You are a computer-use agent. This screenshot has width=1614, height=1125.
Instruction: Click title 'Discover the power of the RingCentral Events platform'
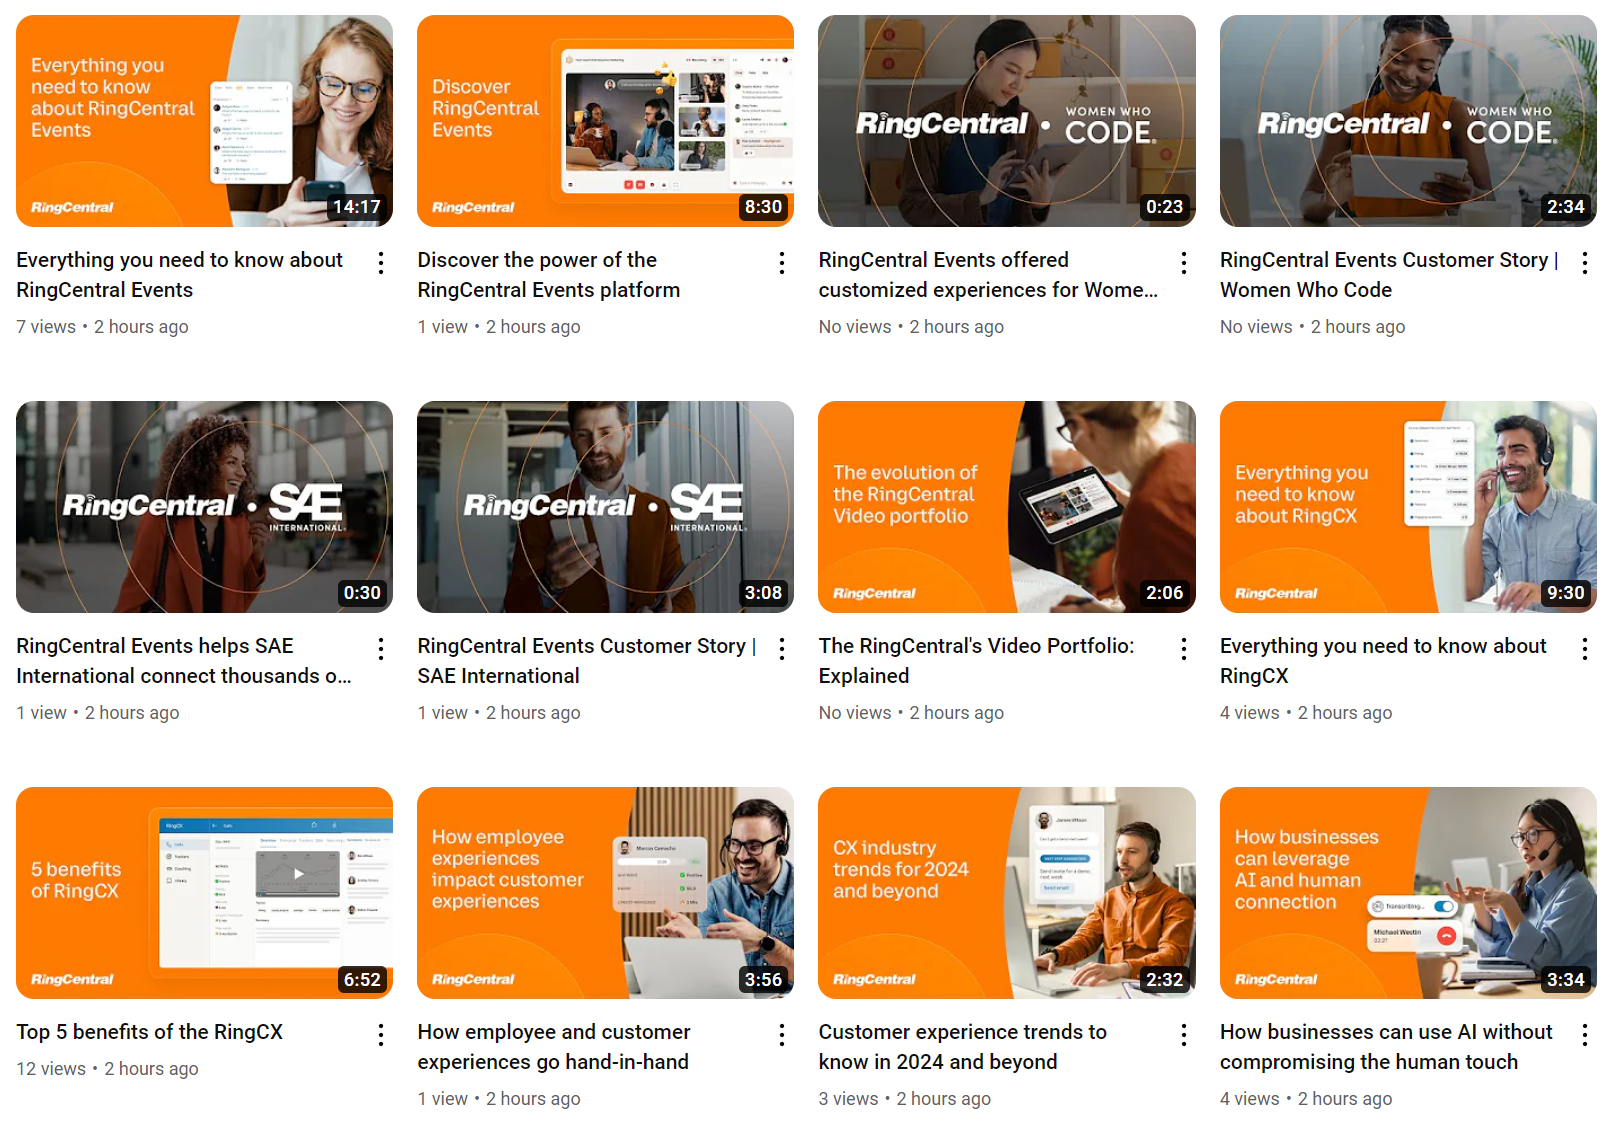point(549,275)
